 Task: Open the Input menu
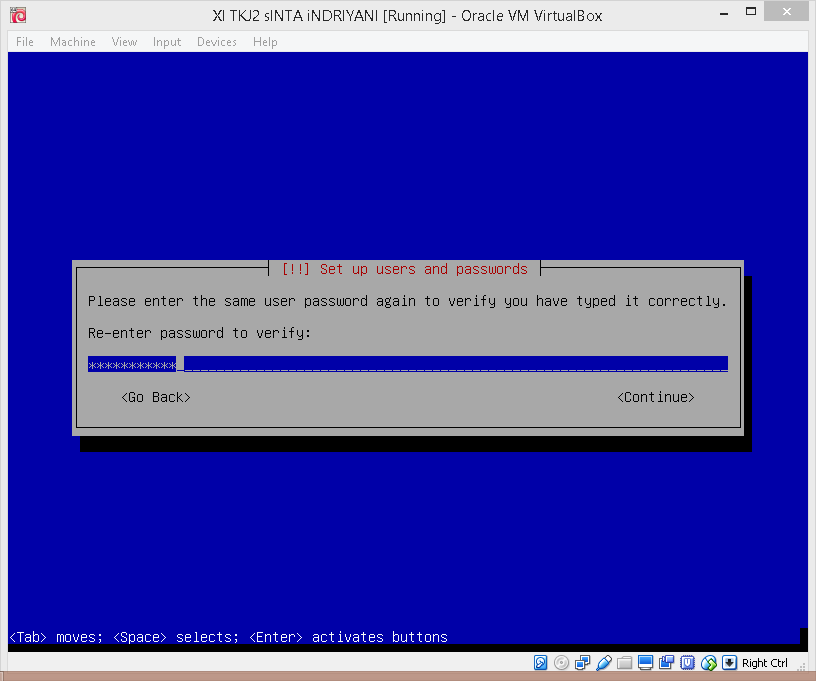point(167,42)
